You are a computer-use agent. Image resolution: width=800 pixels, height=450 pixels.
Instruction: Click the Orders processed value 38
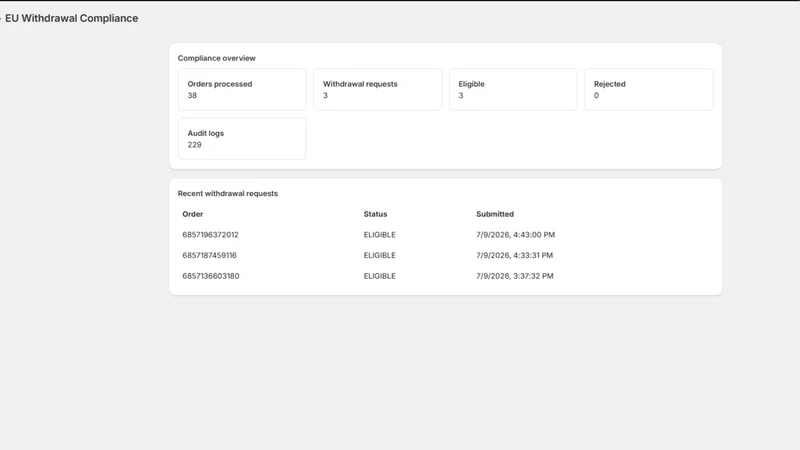point(192,95)
